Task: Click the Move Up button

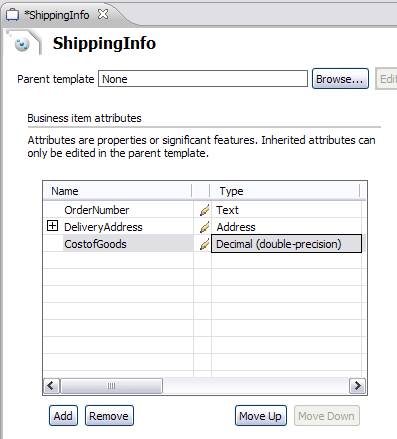Action: coord(260,416)
